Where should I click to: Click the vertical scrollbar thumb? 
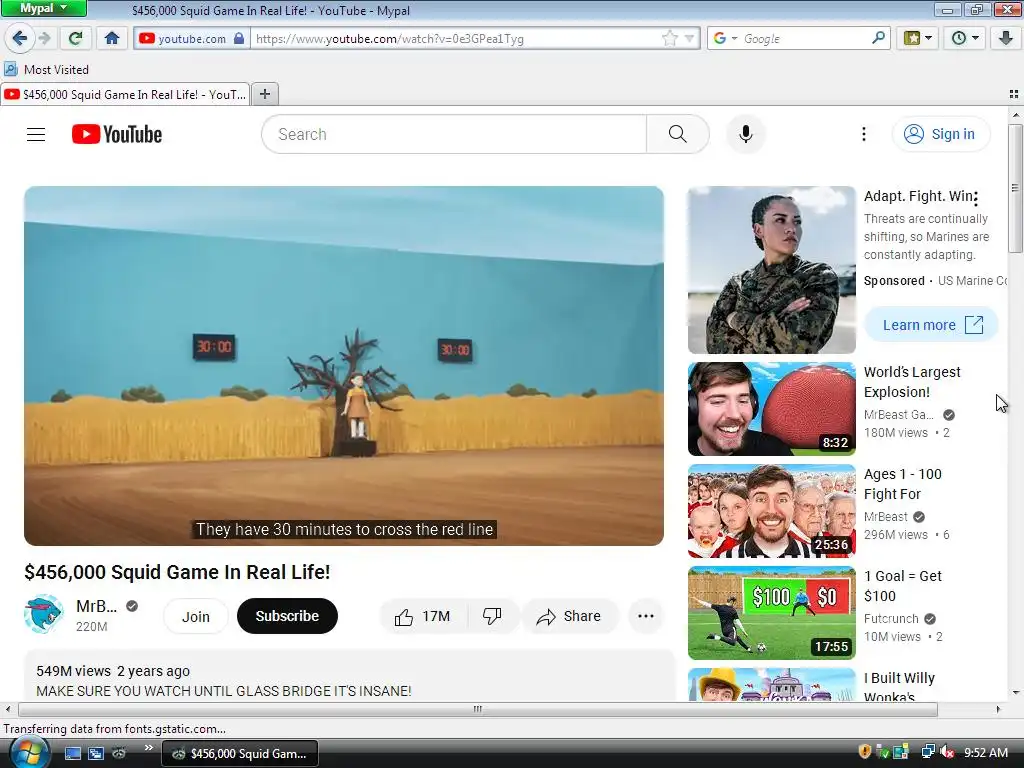[1016, 189]
